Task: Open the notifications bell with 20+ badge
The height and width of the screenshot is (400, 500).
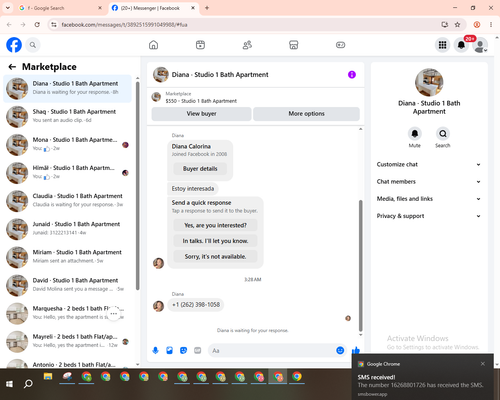Action: coord(461,45)
